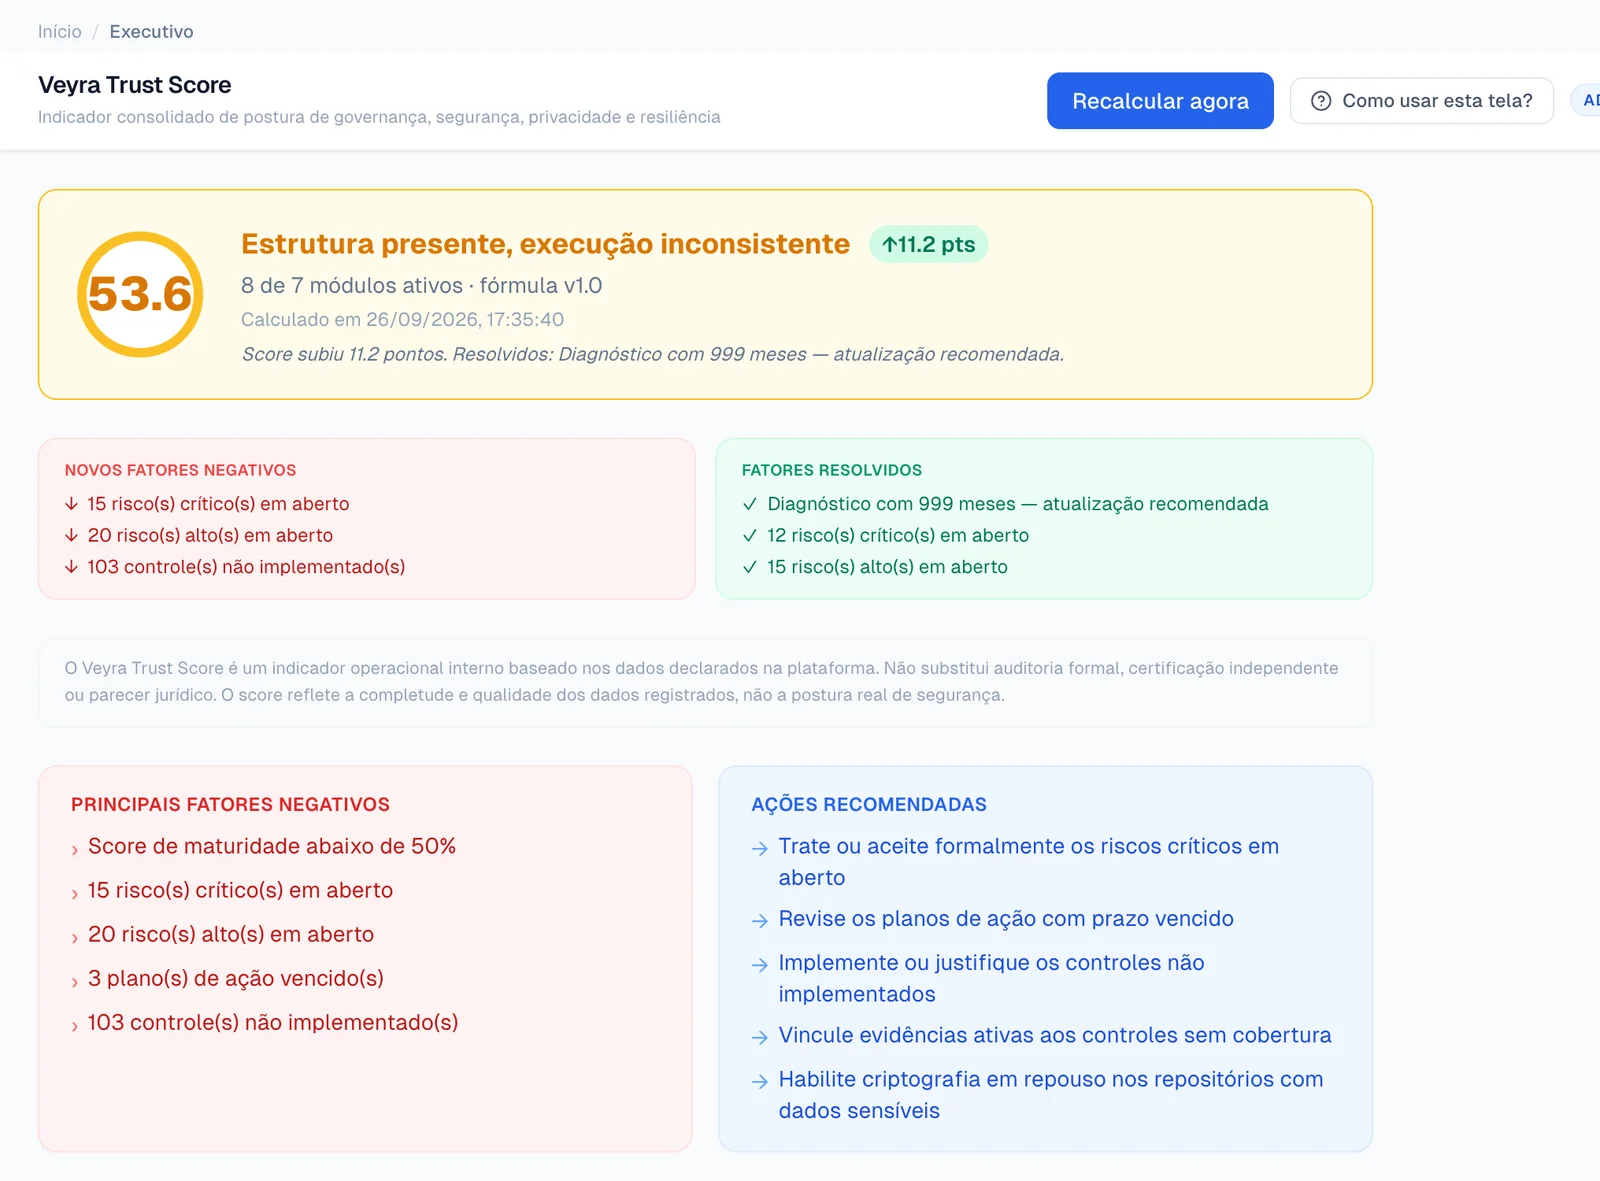The width and height of the screenshot is (1600, 1181).
Task: Click the arrow beside 'Habilite criptografia em repouso'
Action: [x=760, y=1081]
